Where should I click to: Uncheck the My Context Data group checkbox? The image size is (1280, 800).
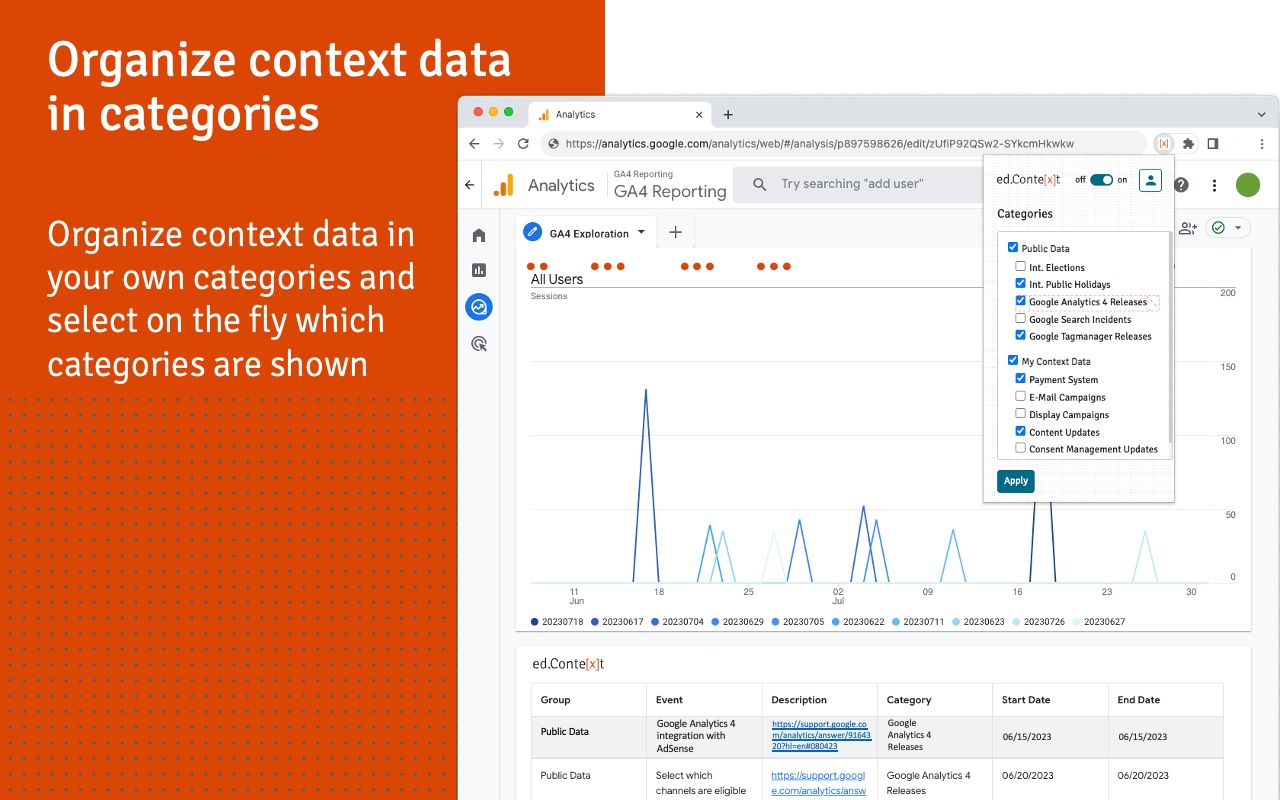[x=1012, y=360]
